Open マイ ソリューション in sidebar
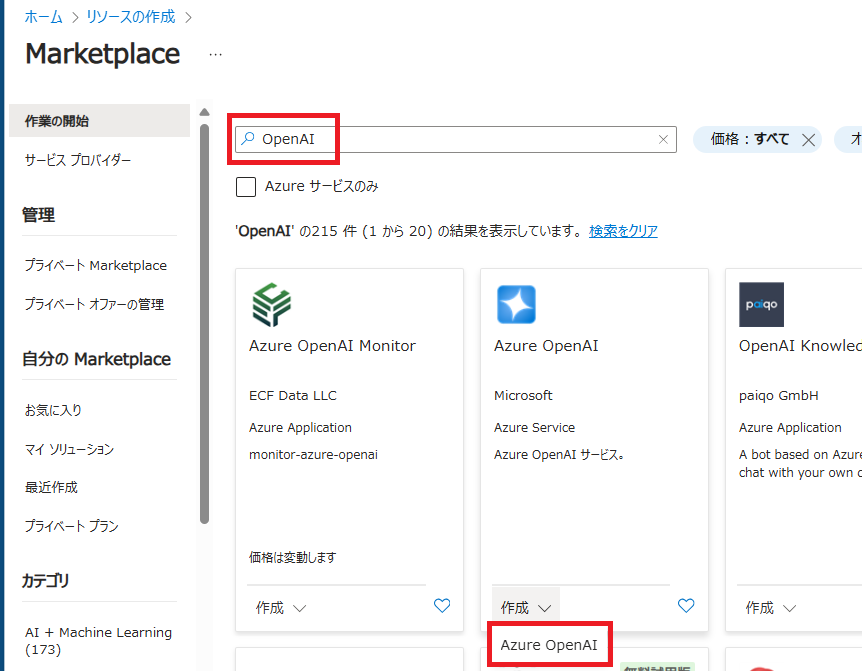This screenshot has width=862, height=671. (x=69, y=449)
